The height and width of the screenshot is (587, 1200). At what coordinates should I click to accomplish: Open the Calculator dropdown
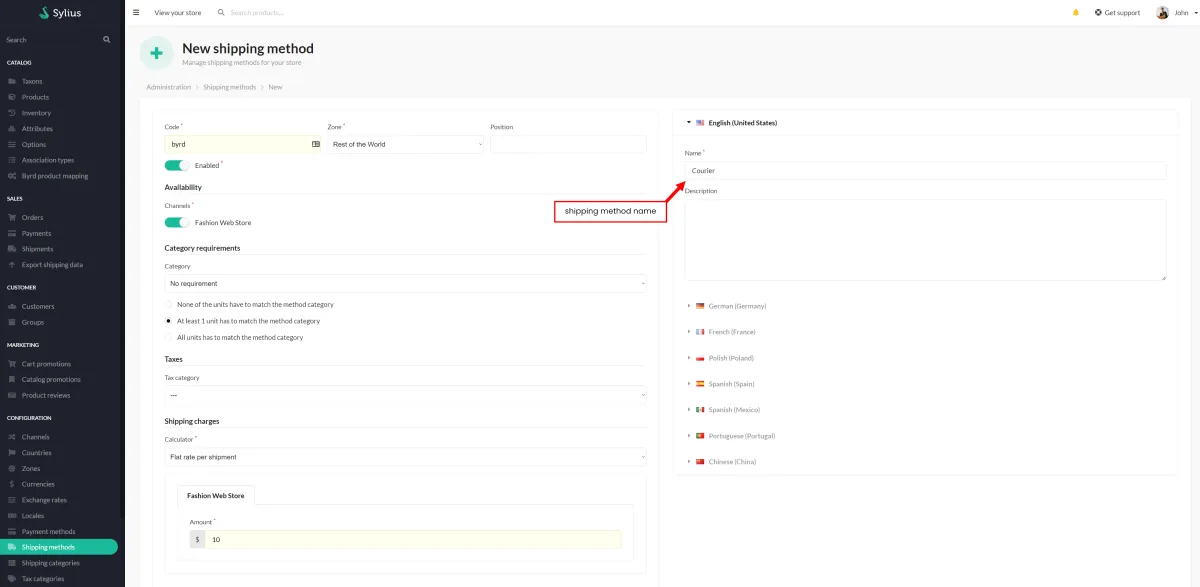405,457
